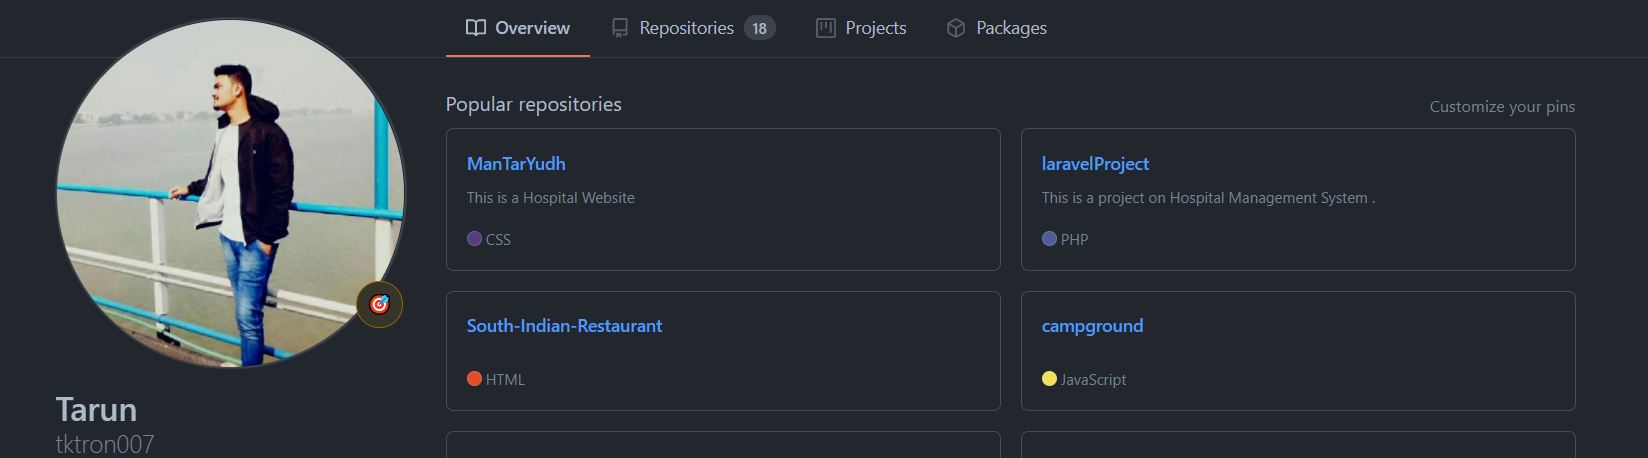Viewport: 1648px width, 458px height.
Task: Open the South-Indian-Restaurant repository
Action: (564, 326)
